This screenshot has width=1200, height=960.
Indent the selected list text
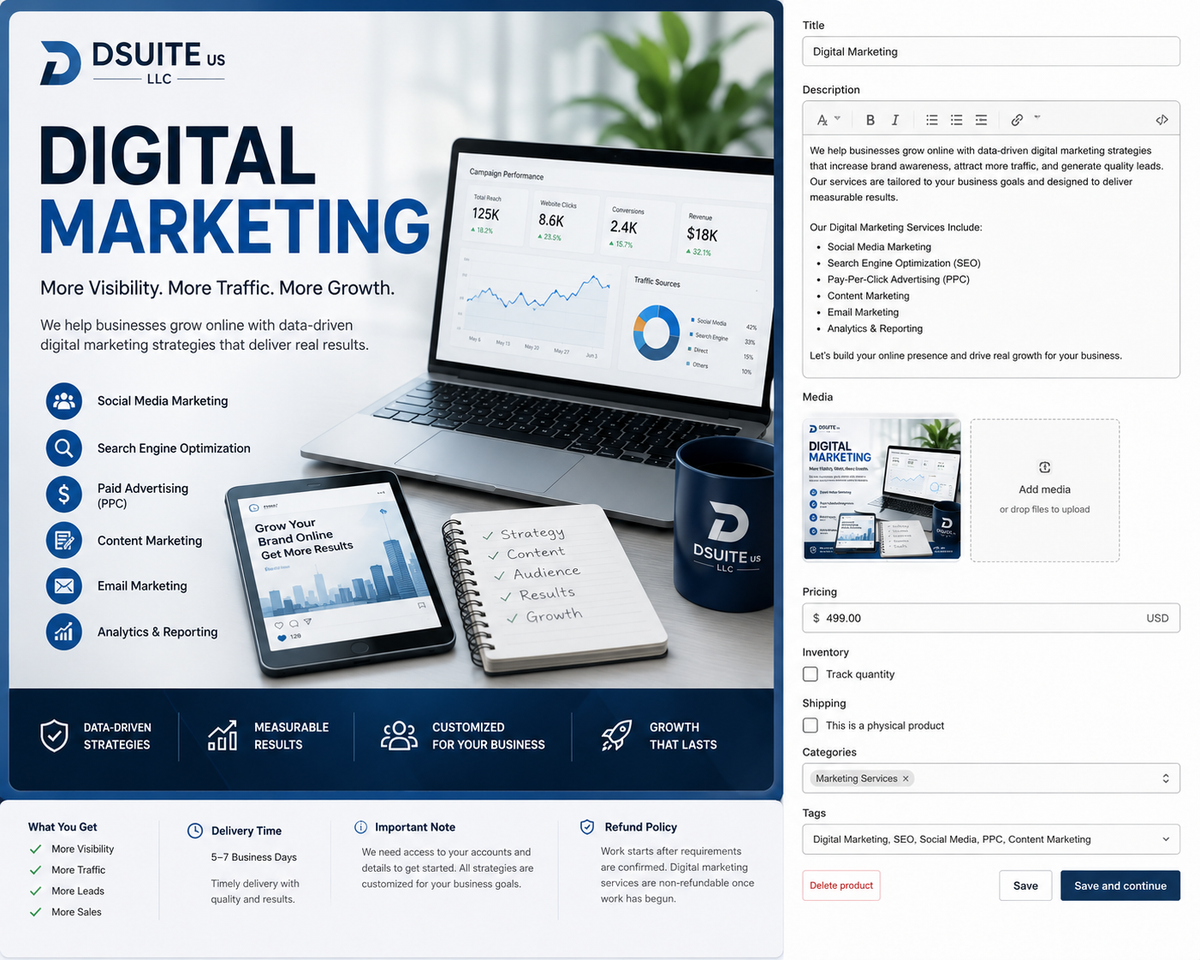click(981, 120)
